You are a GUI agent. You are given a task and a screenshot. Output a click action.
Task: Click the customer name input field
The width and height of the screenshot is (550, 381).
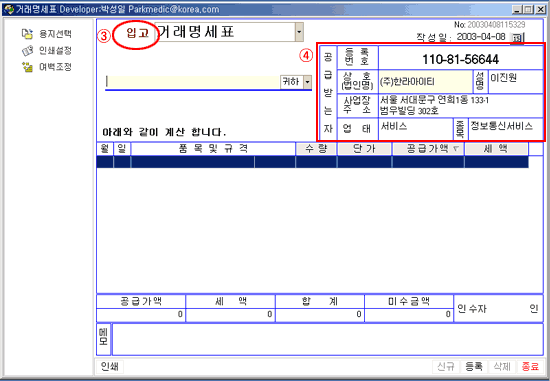193,82
